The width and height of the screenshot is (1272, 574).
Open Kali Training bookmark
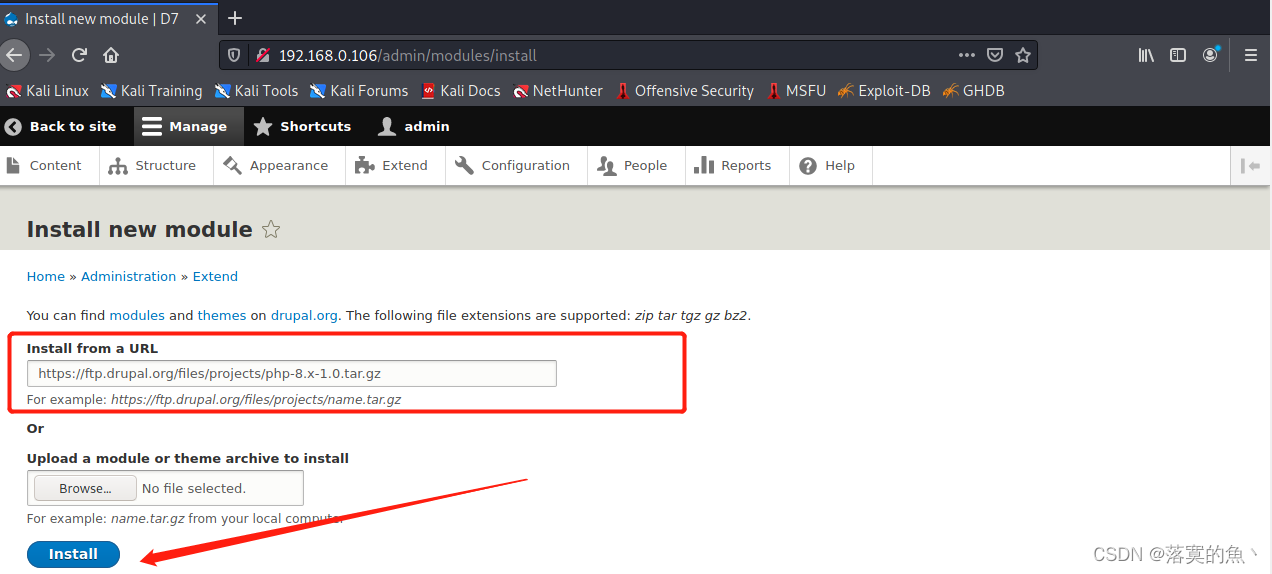(151, 90)
